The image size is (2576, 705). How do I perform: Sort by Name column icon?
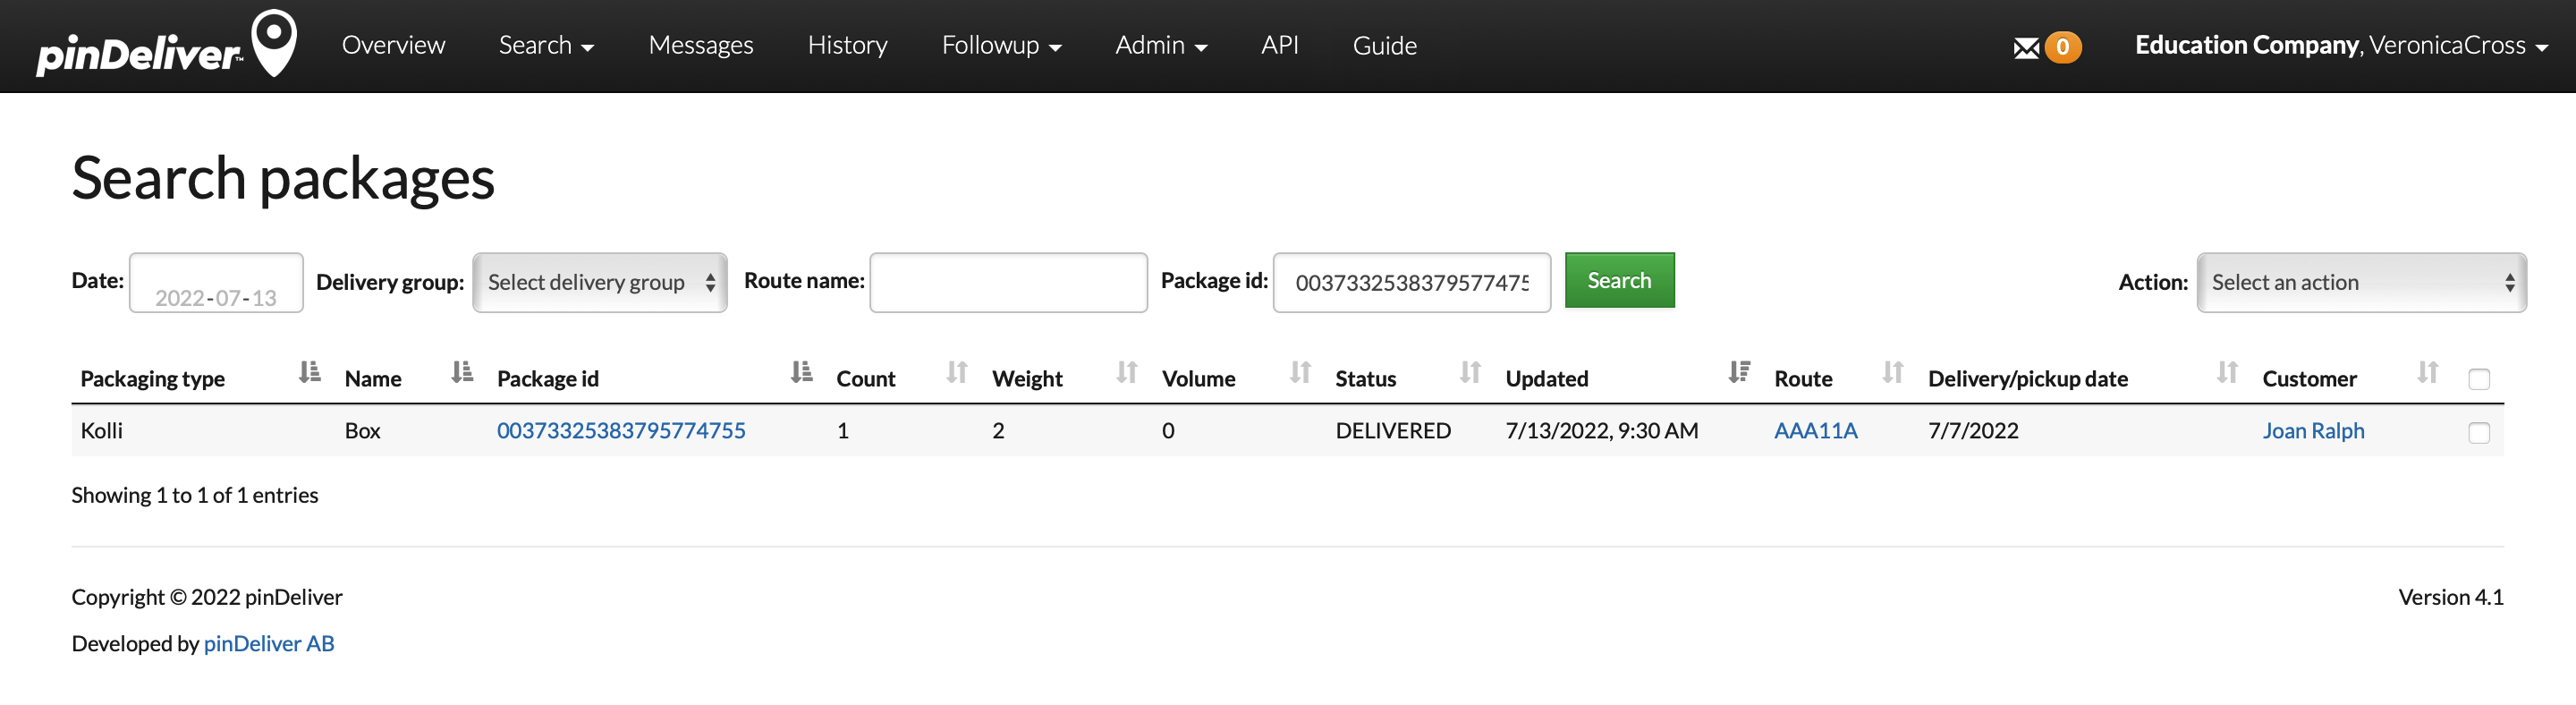tap(462, 373)
